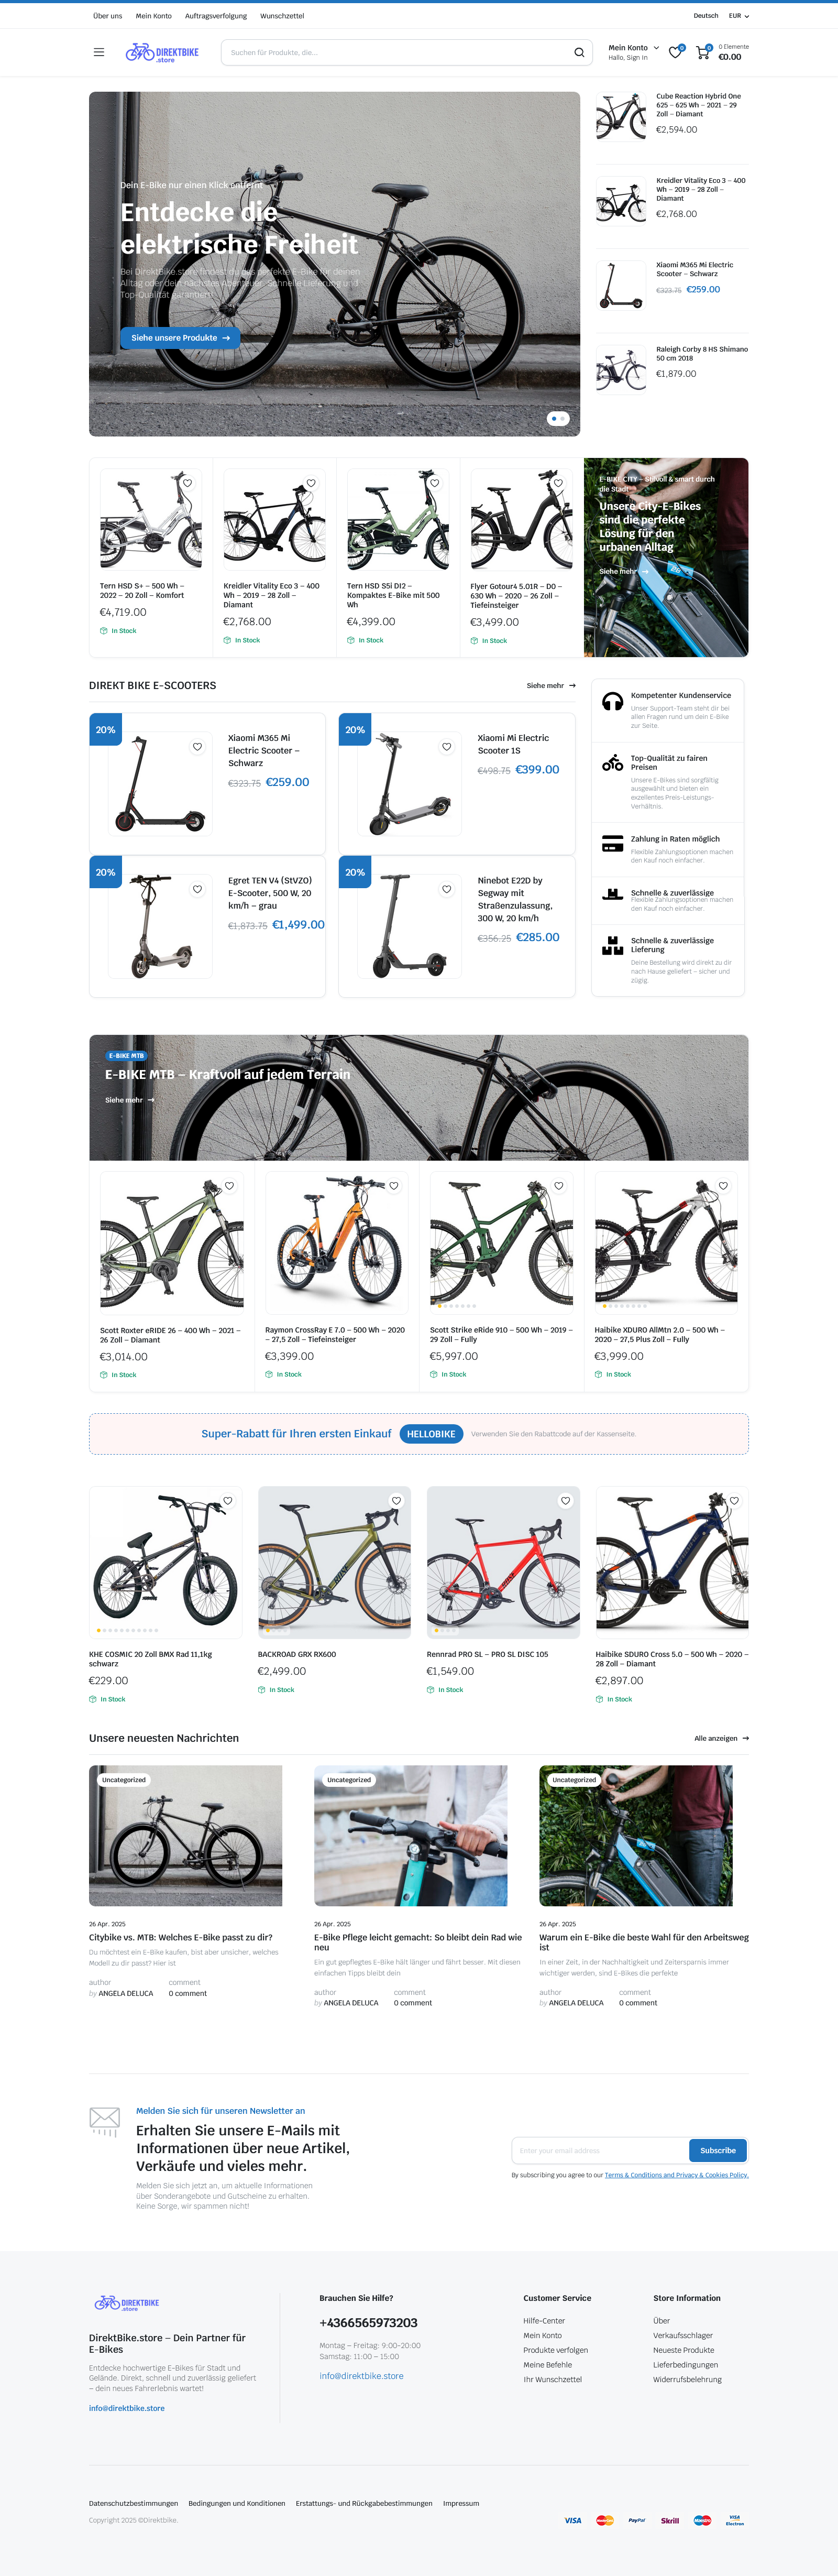This screenshot has height=2576, width=838.
Task: Click the Siehe unsere Produkte button
Action: click(180, 338)
